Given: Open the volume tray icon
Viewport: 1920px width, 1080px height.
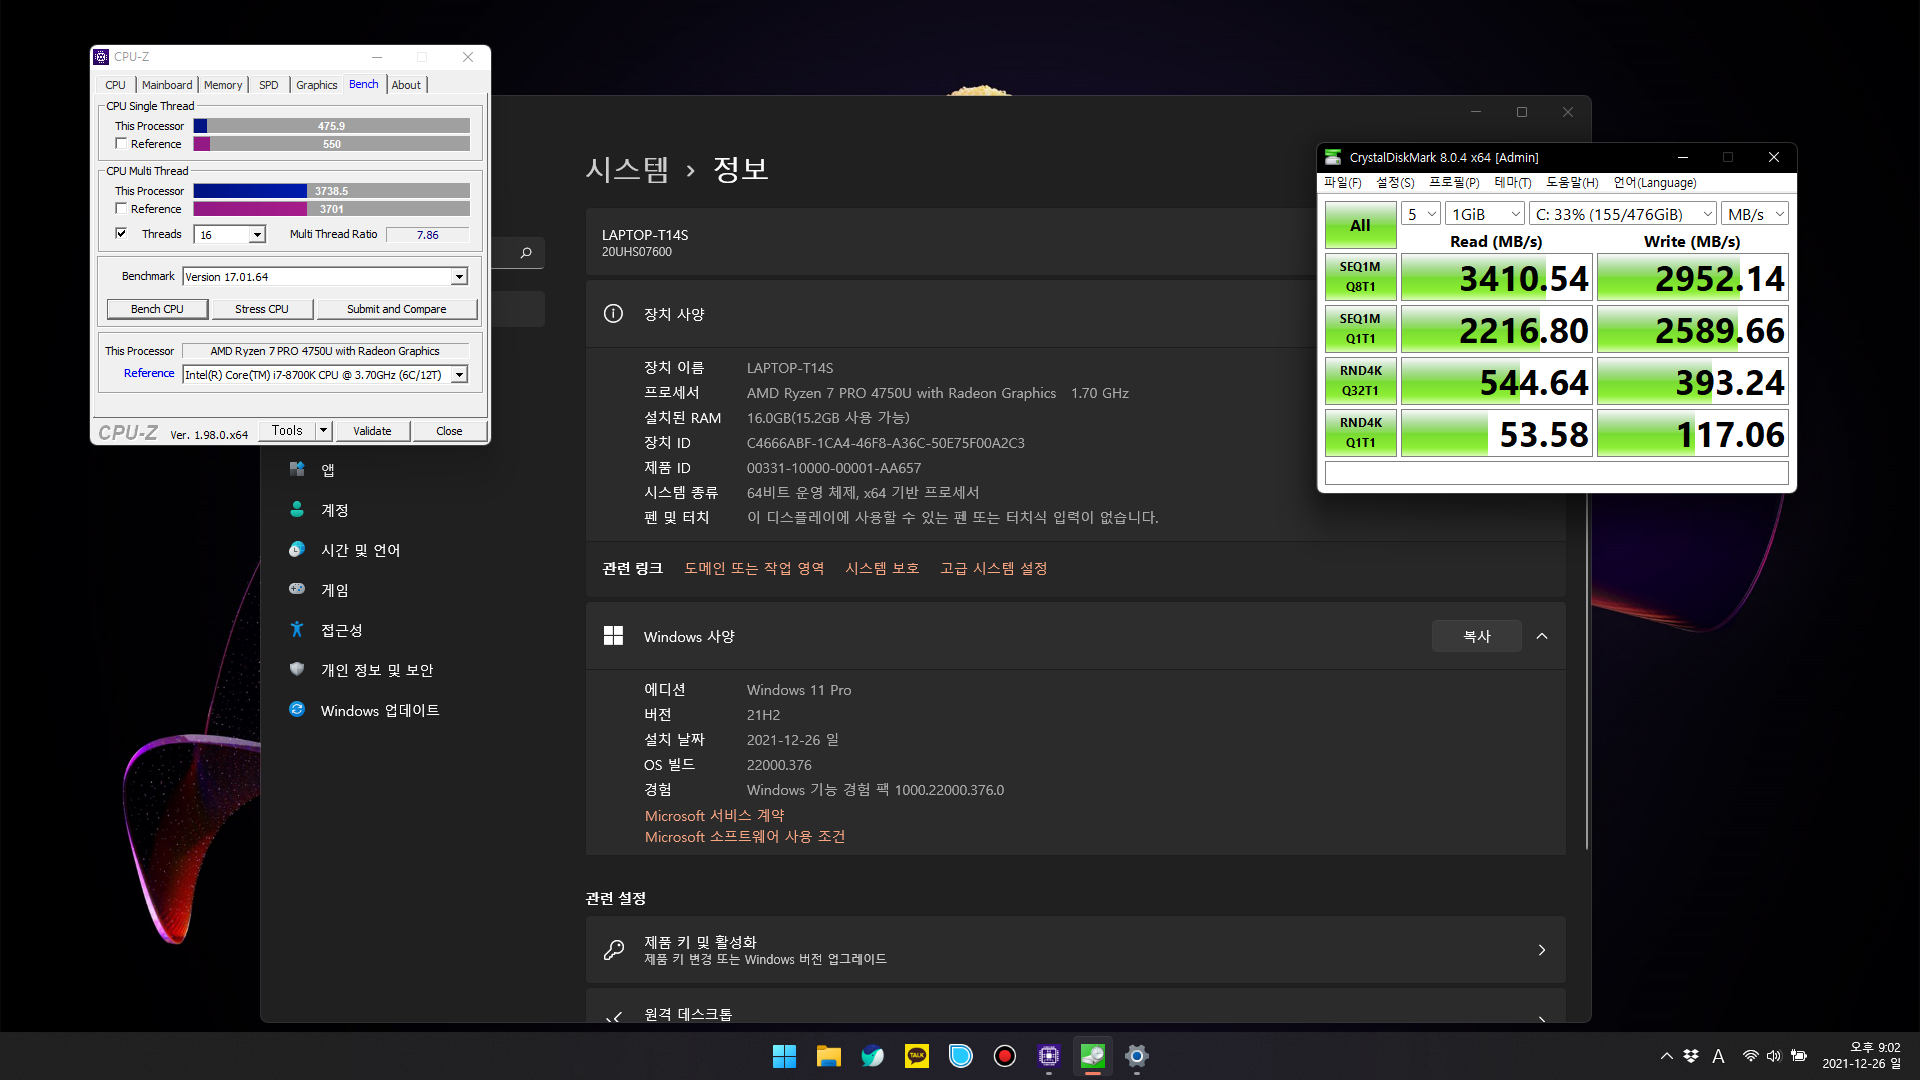Looking at the screenshot, I should [x=1774, y=1056].
